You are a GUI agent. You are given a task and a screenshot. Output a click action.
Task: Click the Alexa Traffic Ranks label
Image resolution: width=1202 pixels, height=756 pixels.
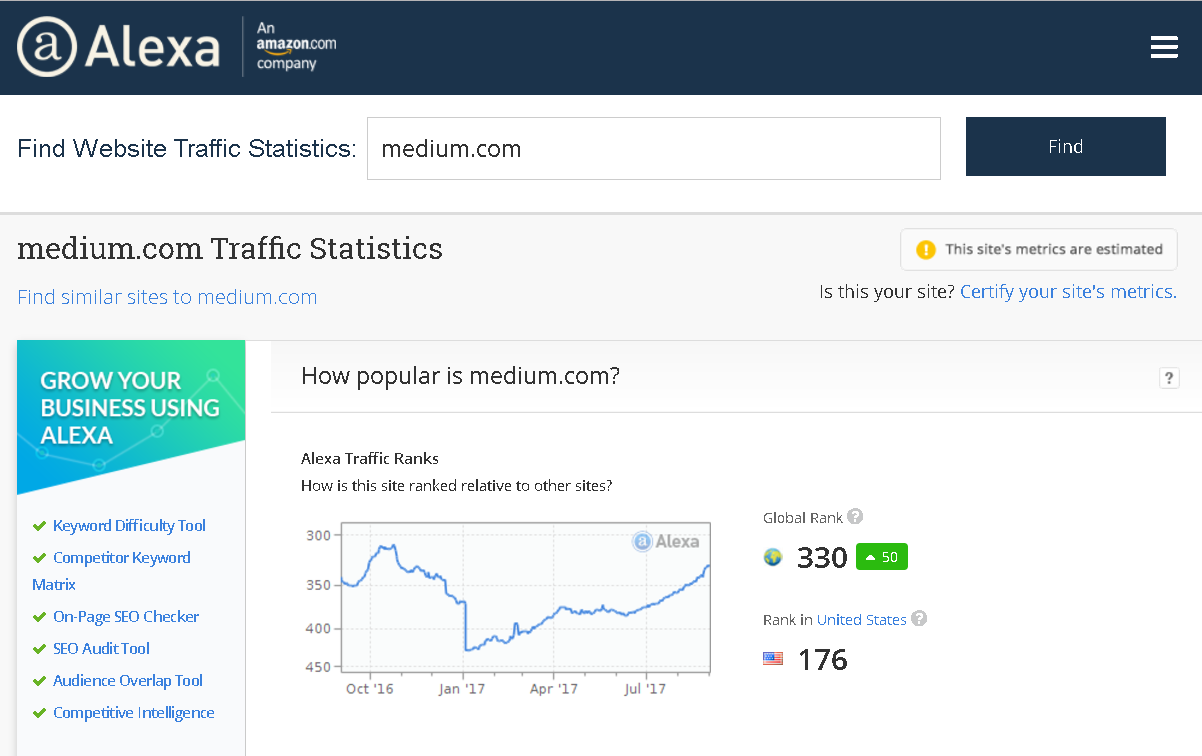(x=370, y=459)
